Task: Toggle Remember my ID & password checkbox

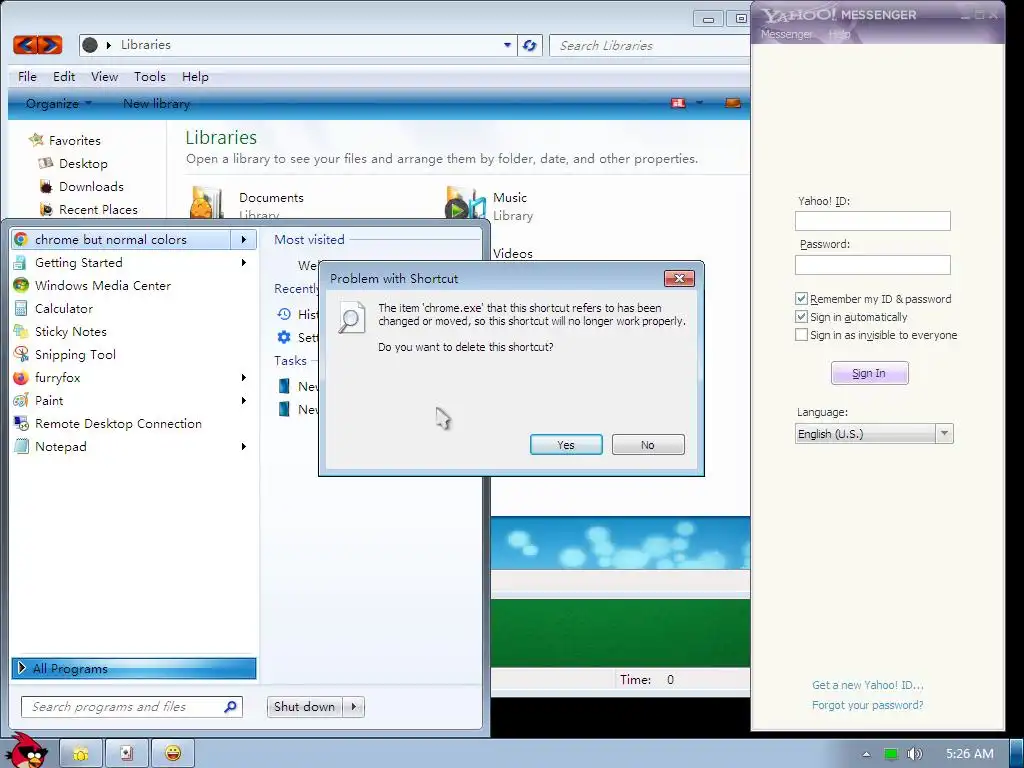Action: (801, 298)
